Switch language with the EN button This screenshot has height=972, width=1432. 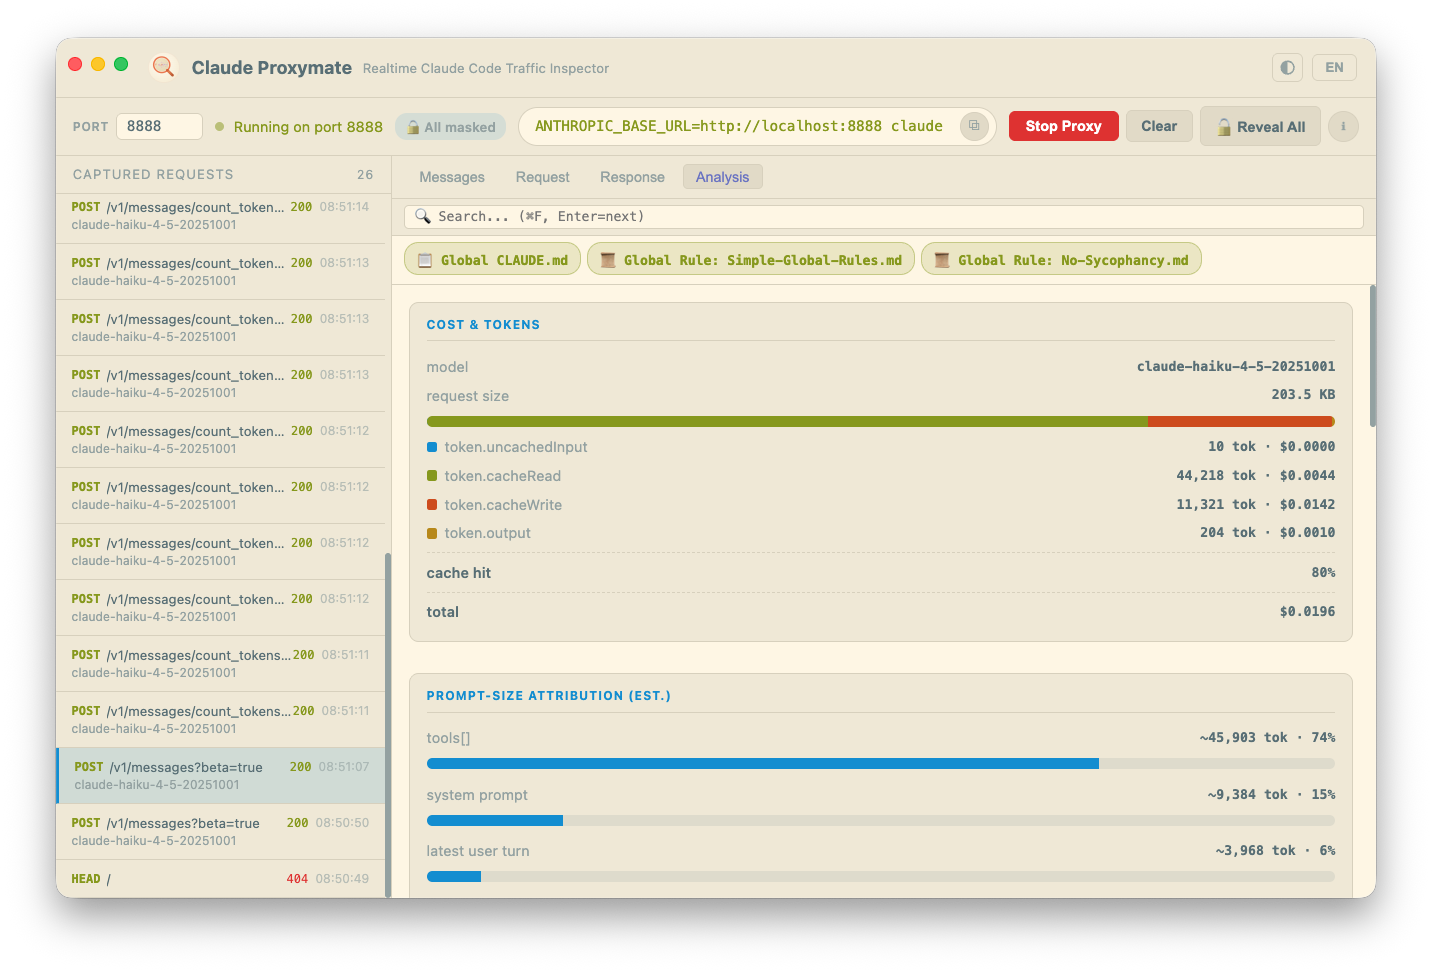[x=1334, y=67]
